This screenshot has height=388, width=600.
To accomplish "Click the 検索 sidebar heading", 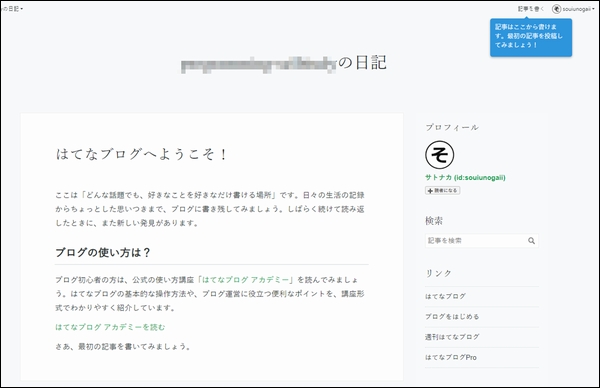I will coord(434,221).
